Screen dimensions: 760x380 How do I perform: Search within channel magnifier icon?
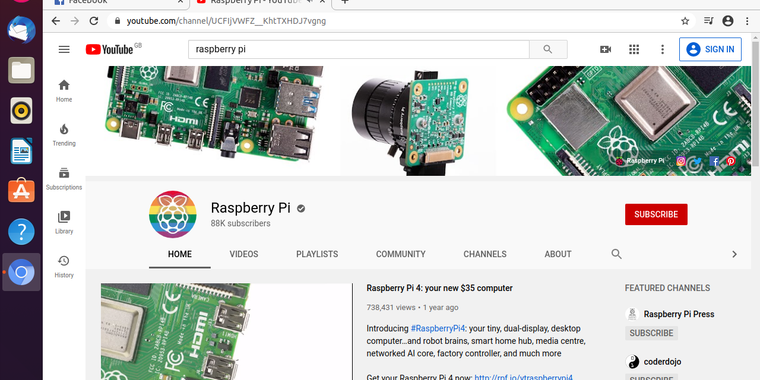click(617, 254)
